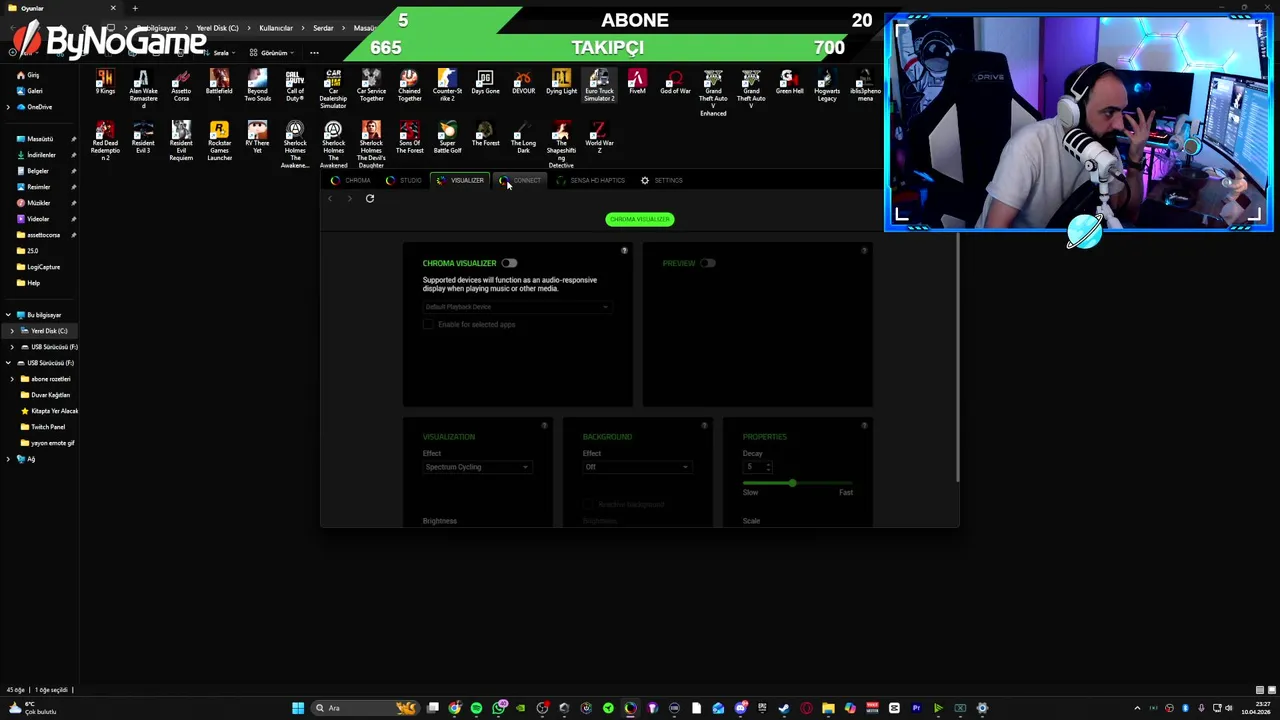Select the DEVOUR game shortcut
Screen dimensions: 1280x720
pos(523,83)
